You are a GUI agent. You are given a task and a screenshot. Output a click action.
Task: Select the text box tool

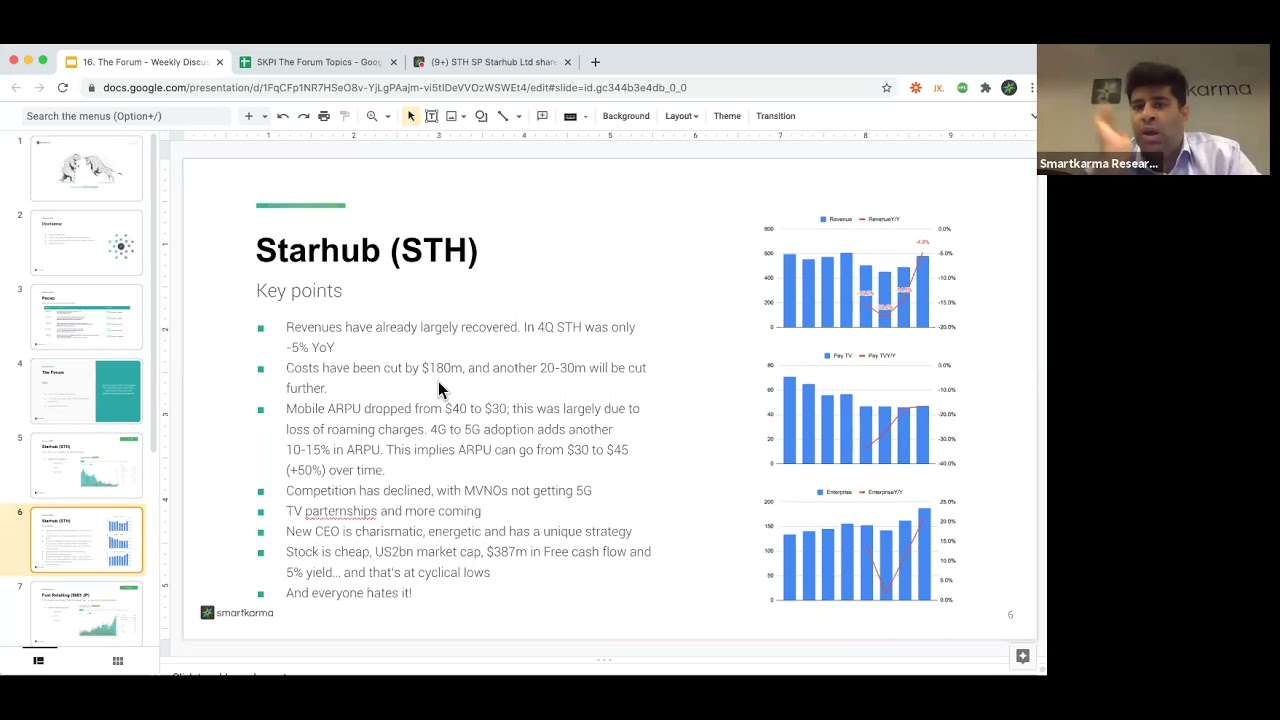tap(432, 116)
